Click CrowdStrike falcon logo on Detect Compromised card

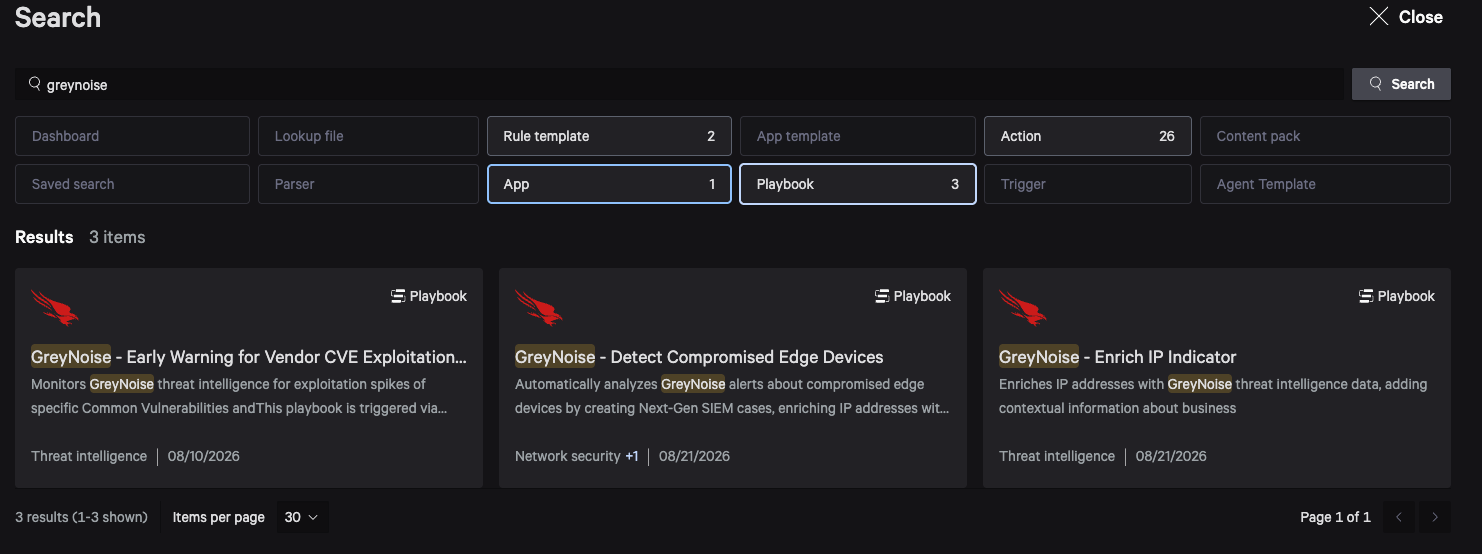tap(539, 307)
